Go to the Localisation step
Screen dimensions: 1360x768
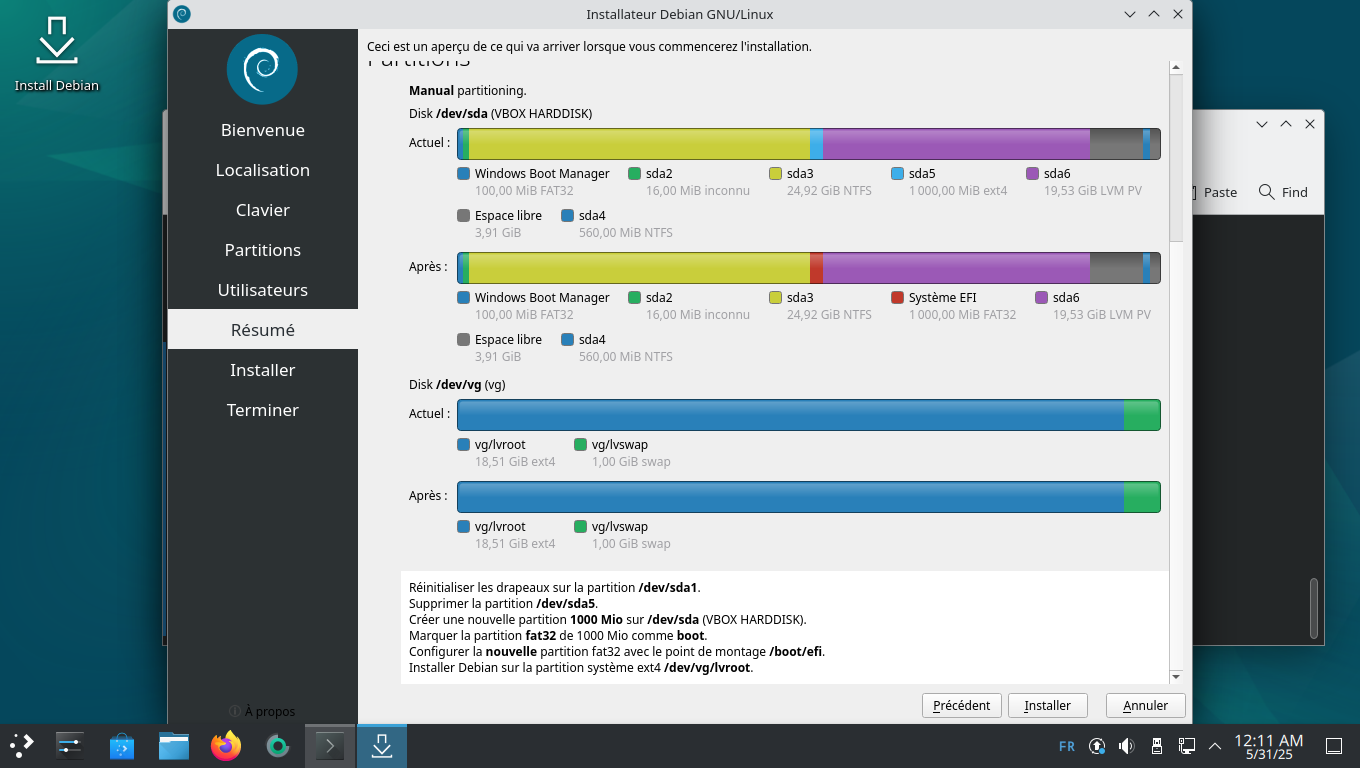(263, 170)
